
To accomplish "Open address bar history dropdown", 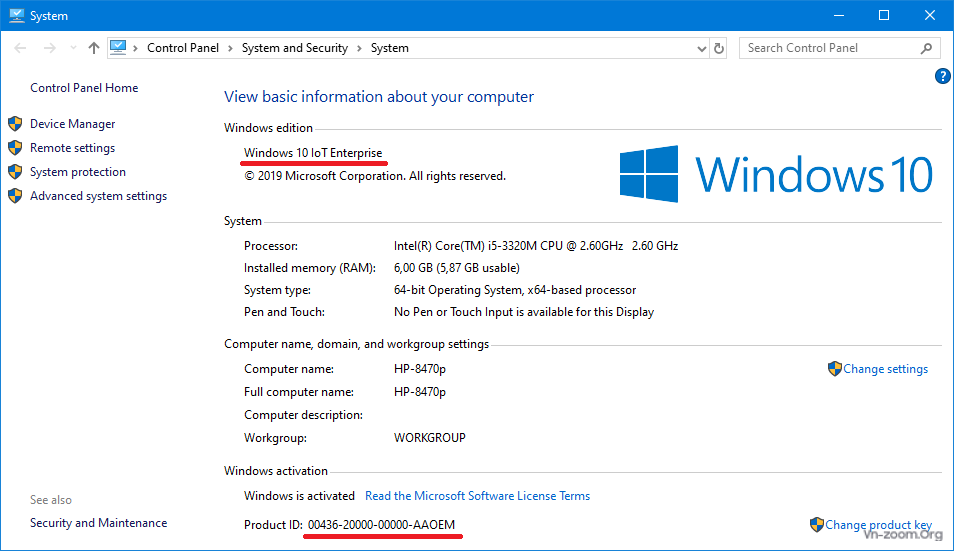I will tap(702, 48).
